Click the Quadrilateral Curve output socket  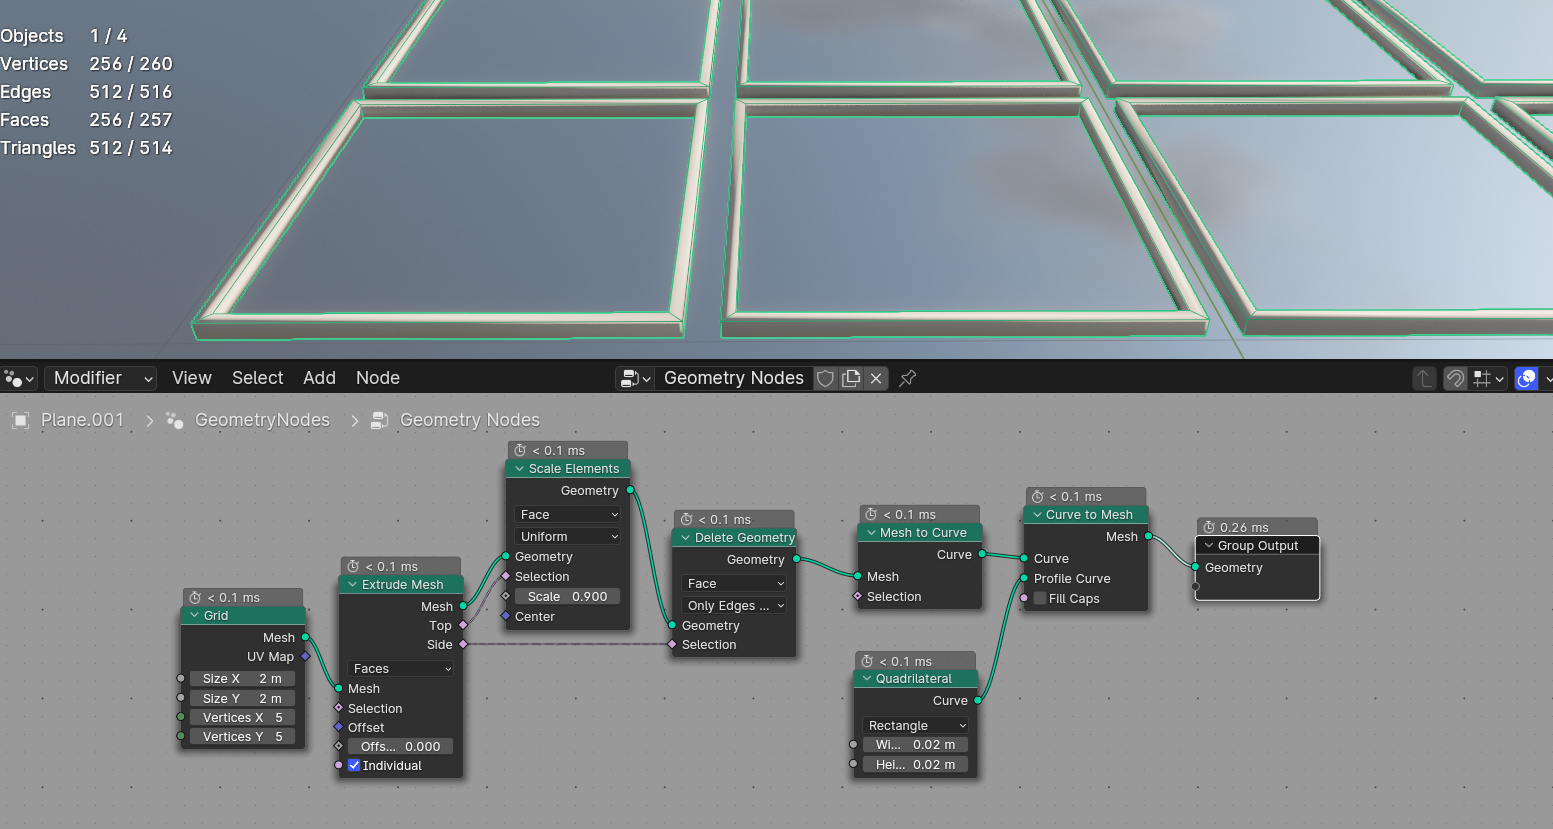click(977, 701)
